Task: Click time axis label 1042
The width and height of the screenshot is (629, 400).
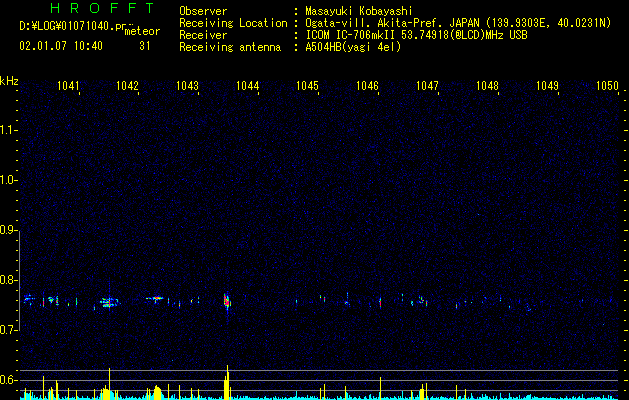Action: [127, 85]
